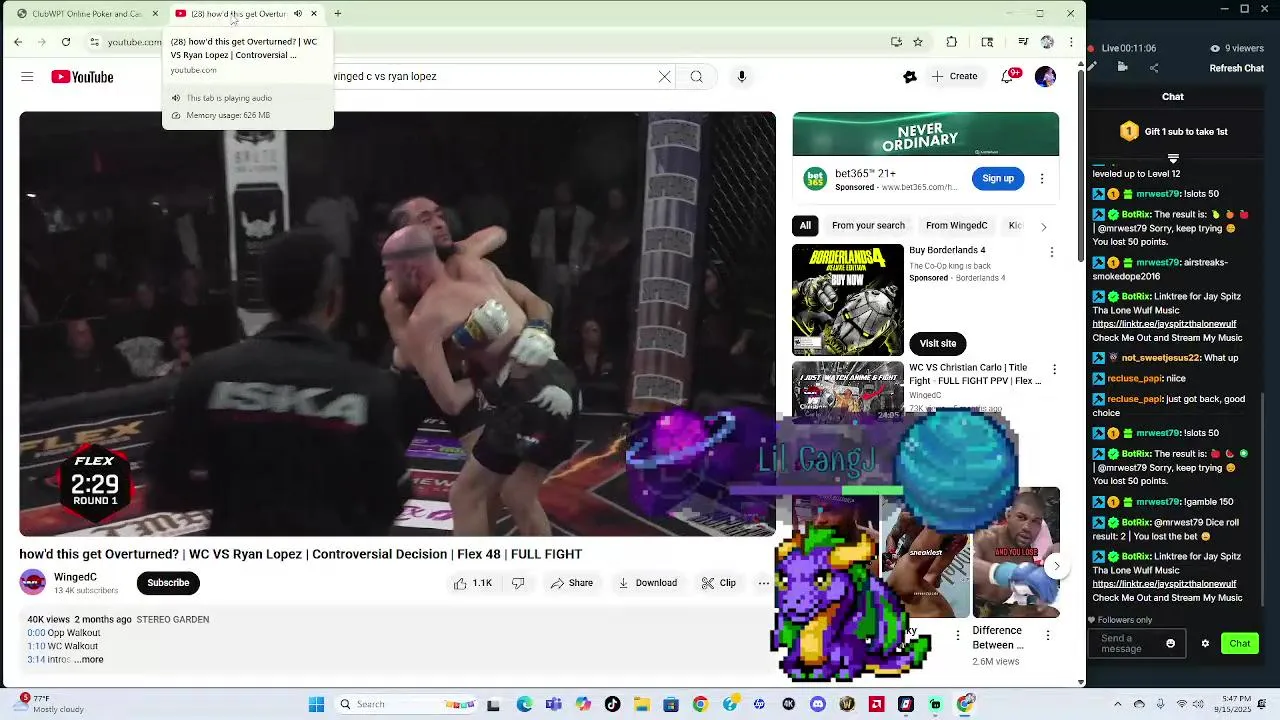Open the YouTube hamburger guide menu
This screenshot has height=720, width=1280.
pos(27,77)
